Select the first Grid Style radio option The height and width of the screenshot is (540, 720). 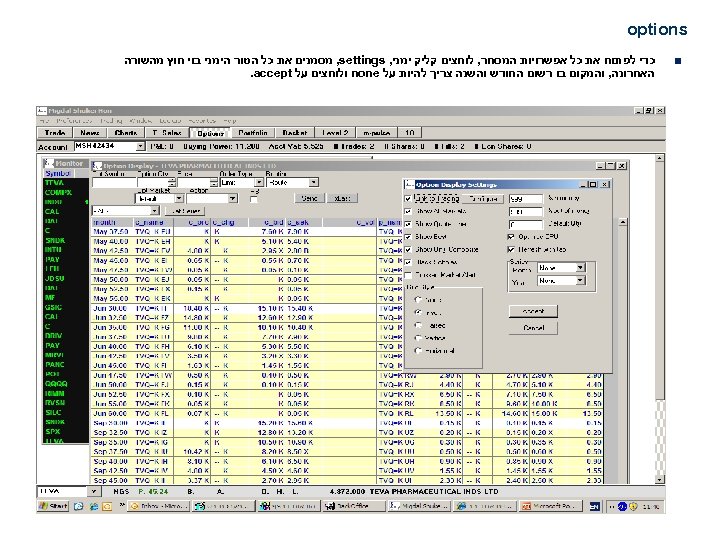[418, 300]
